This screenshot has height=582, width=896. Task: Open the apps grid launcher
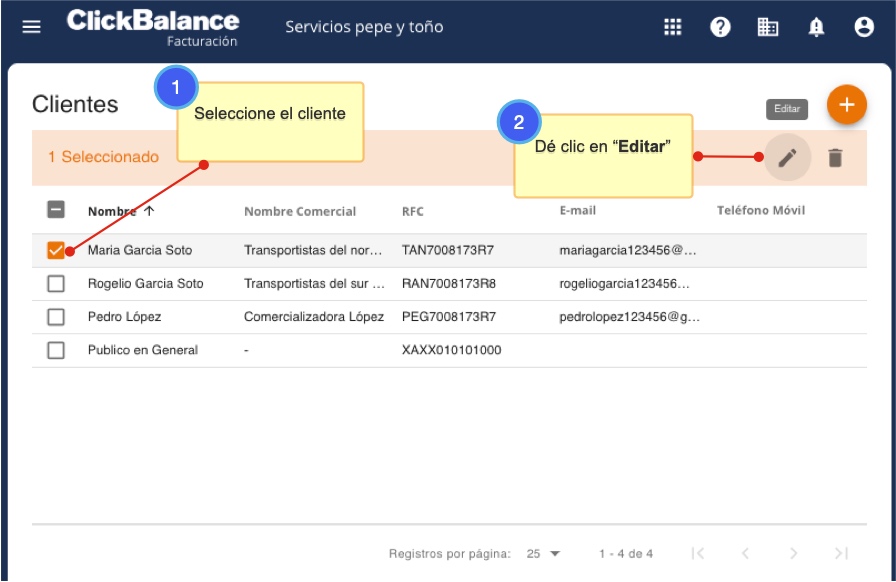click(x=673, y=27)
